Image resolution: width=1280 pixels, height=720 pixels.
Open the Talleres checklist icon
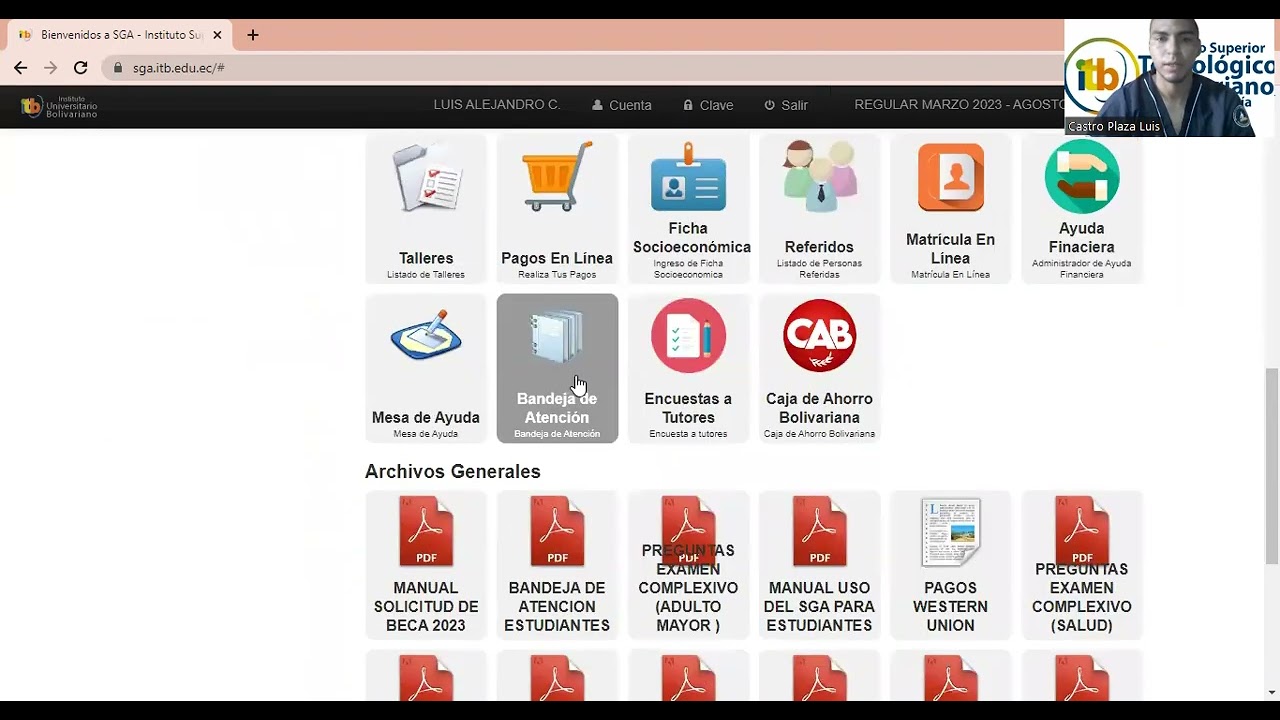[x=426, y=178]
